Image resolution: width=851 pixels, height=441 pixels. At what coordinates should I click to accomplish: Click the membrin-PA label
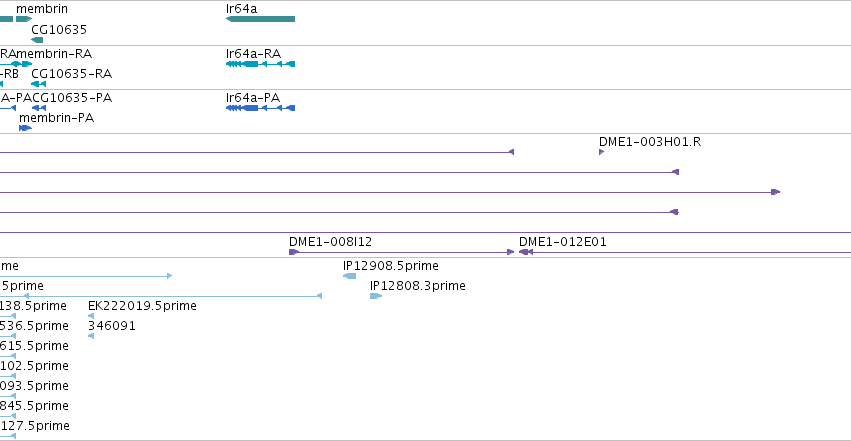[x=56, y=118]
